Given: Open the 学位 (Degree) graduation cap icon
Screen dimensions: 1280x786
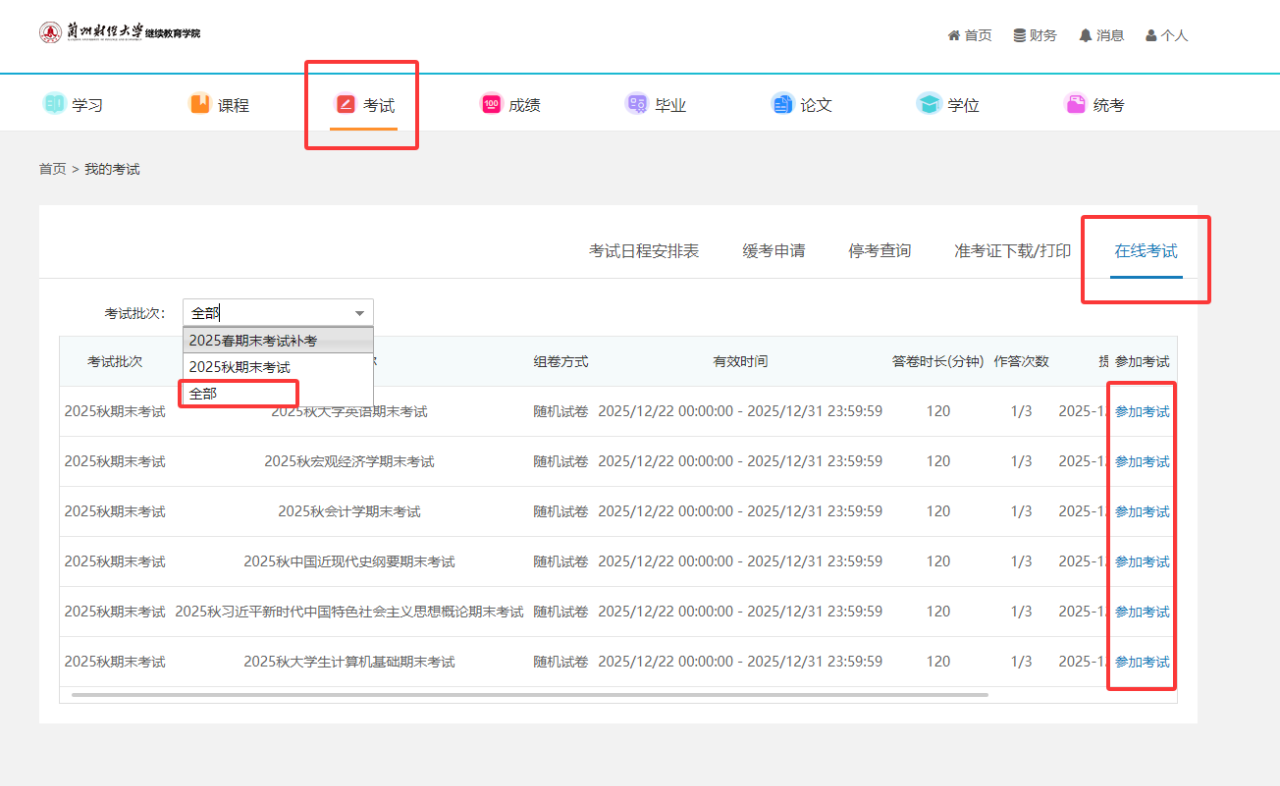Looking at the screenshot, I should click(929, 104).
